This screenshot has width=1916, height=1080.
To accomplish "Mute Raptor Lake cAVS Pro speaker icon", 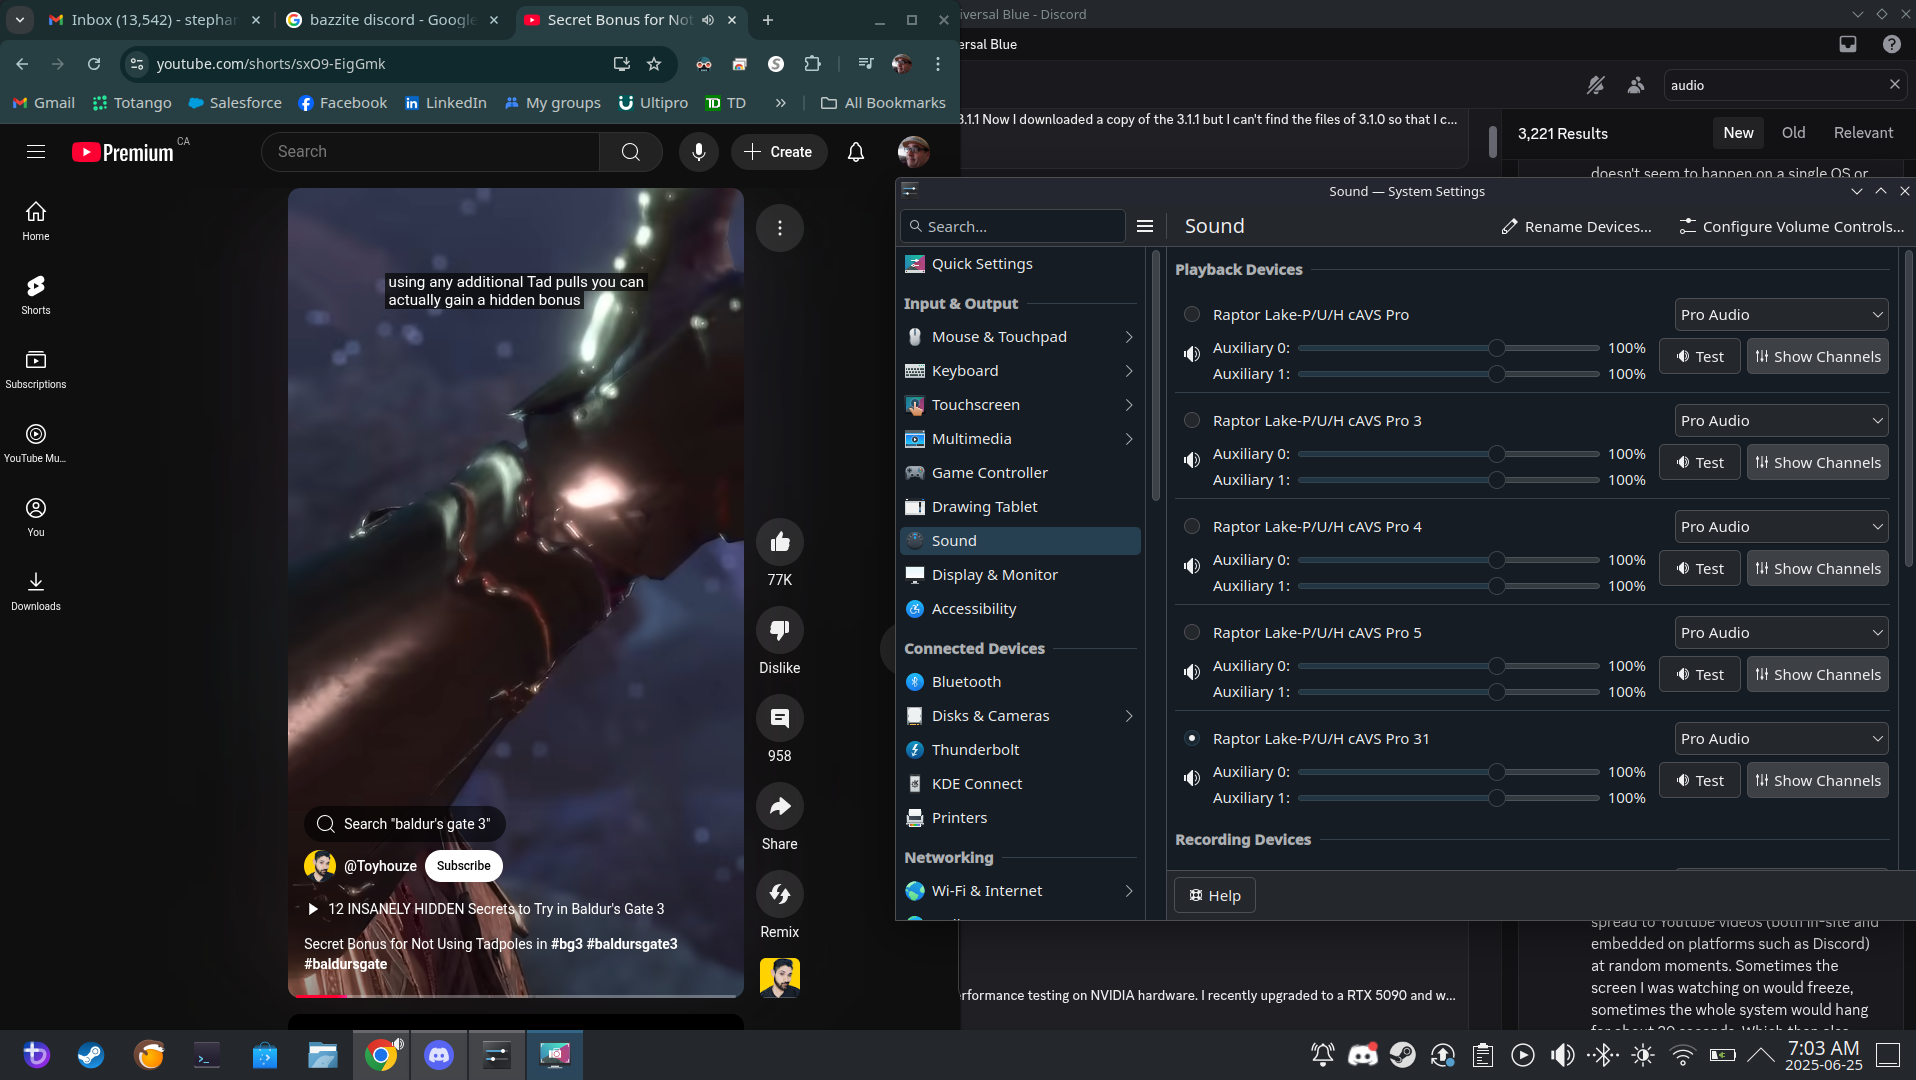I will (1192, 354).
